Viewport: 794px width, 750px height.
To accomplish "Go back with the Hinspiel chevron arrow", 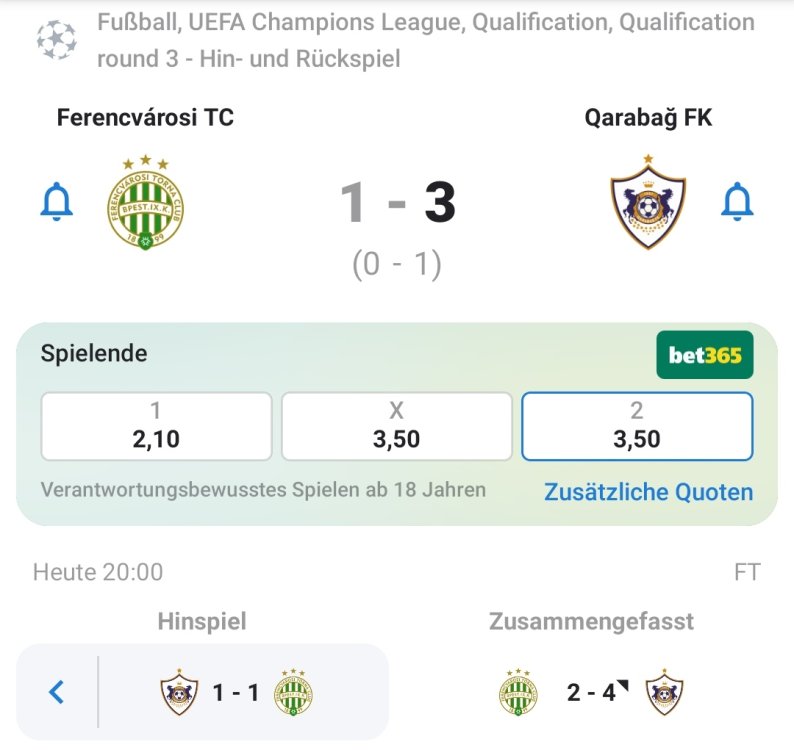I will coord(57,692).
